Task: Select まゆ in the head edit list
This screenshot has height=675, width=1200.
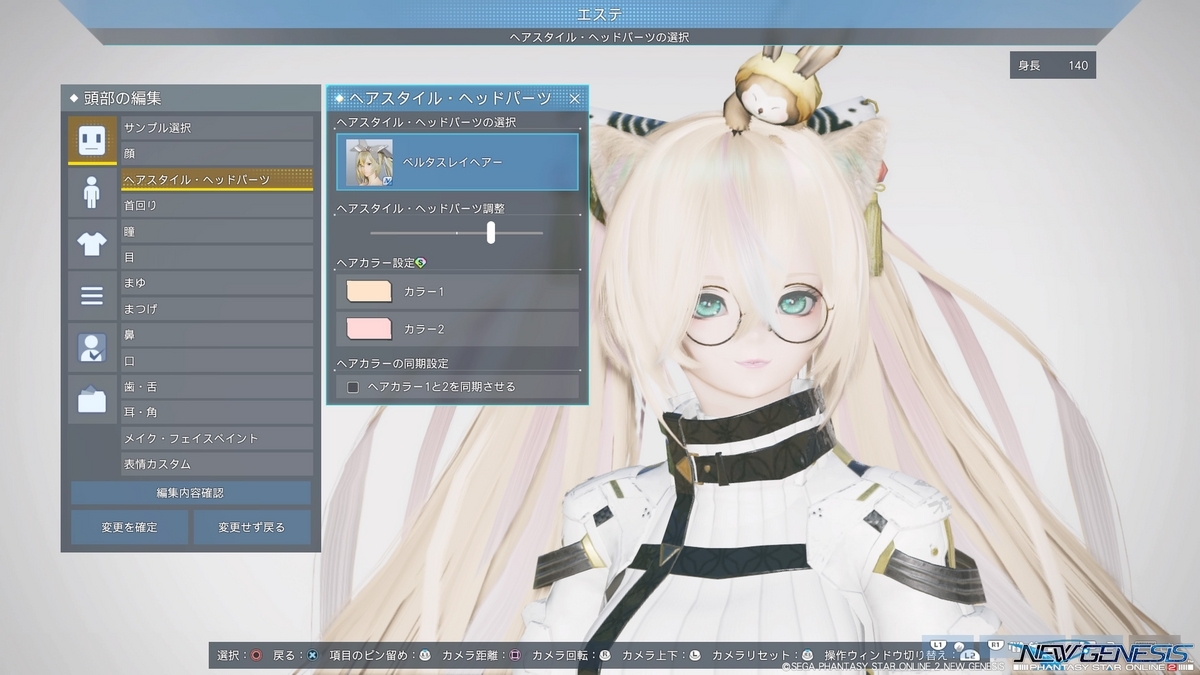Action: tap(217, 283)
